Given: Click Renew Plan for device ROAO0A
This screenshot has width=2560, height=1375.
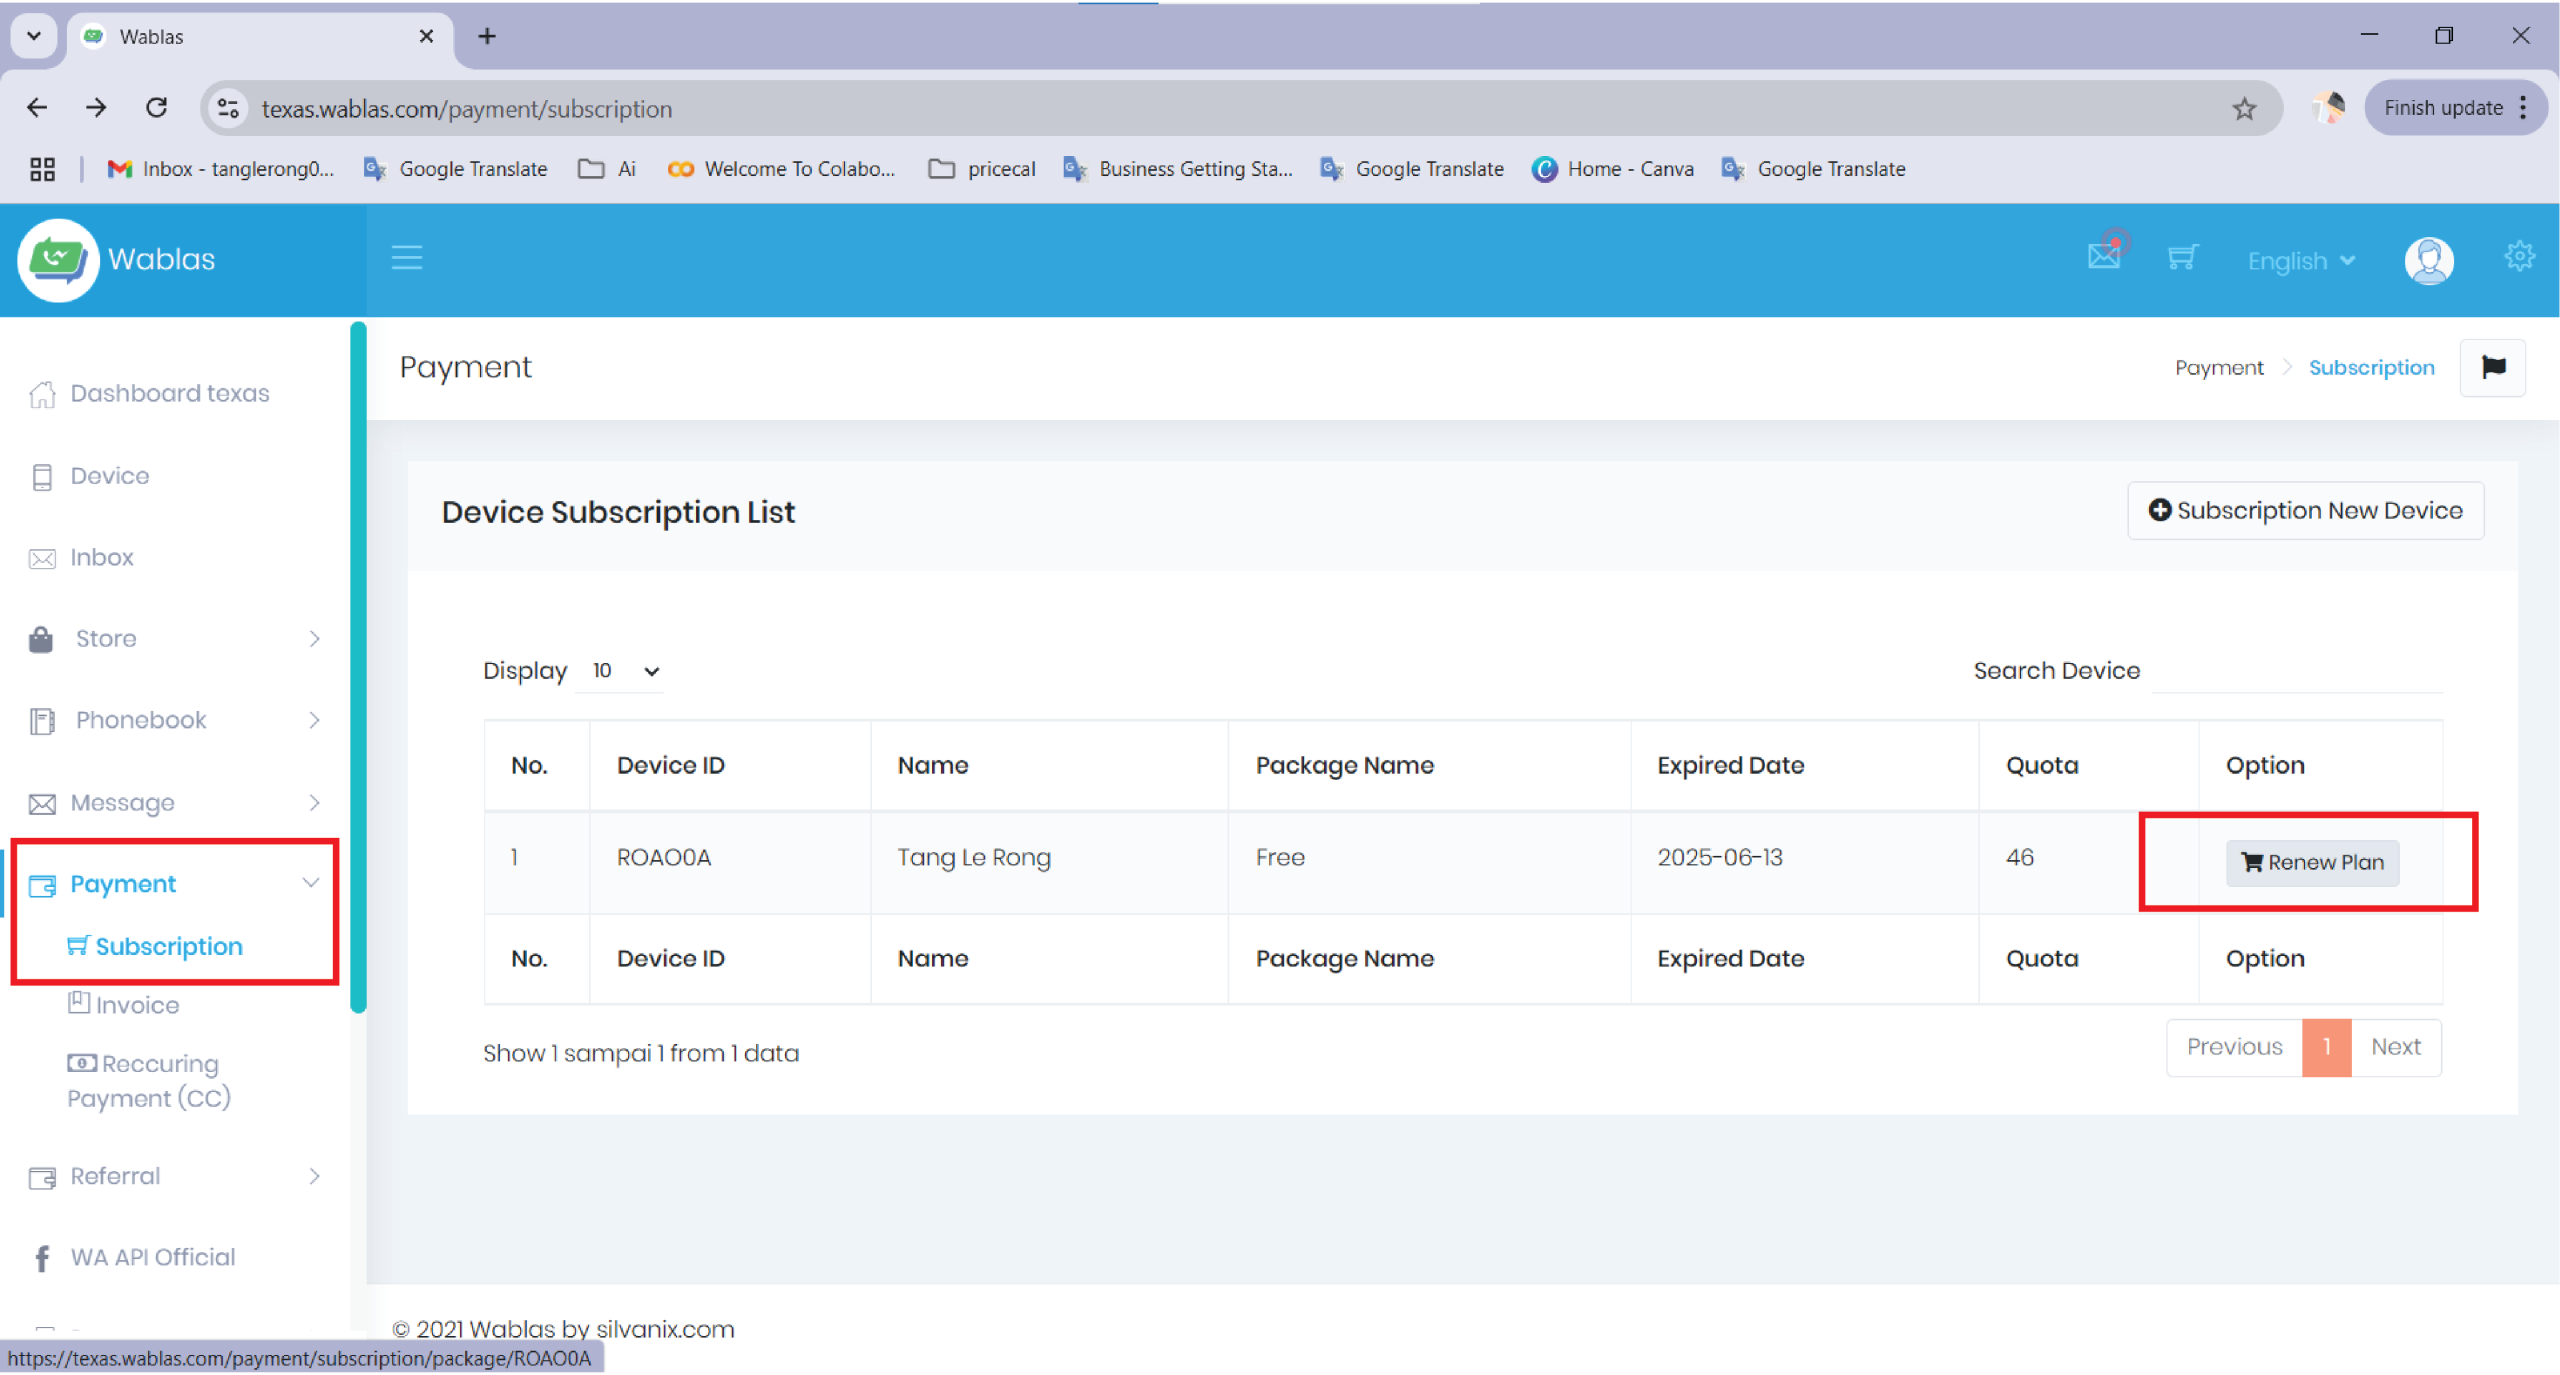Looking at the screenshot, I should pyautogui.click(x=2312, y=862).
